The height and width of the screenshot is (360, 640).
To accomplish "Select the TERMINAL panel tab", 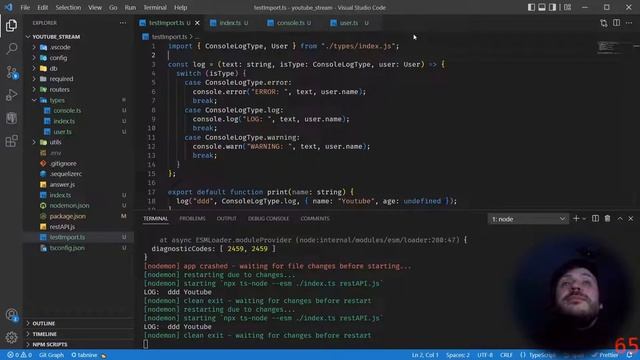I will coord(156,219).
